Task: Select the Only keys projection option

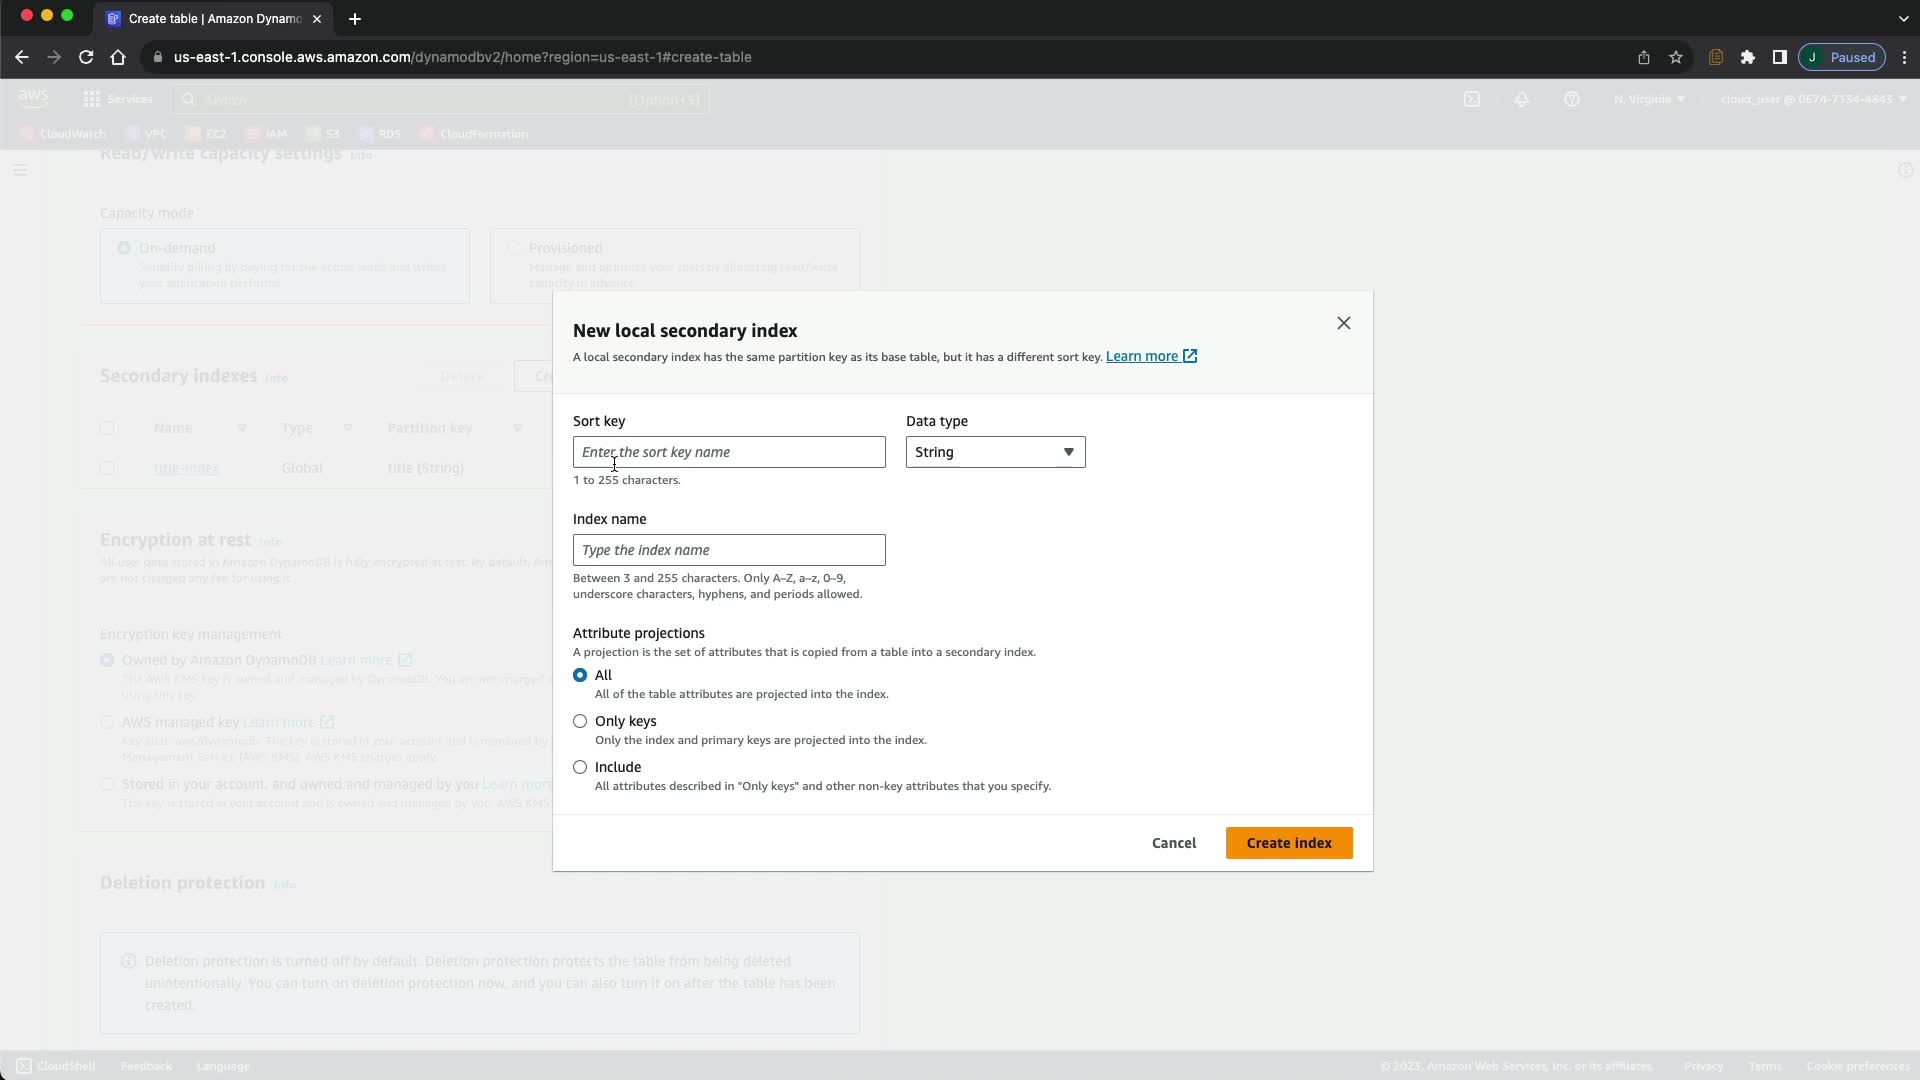Action: click(x=580, y=721)
